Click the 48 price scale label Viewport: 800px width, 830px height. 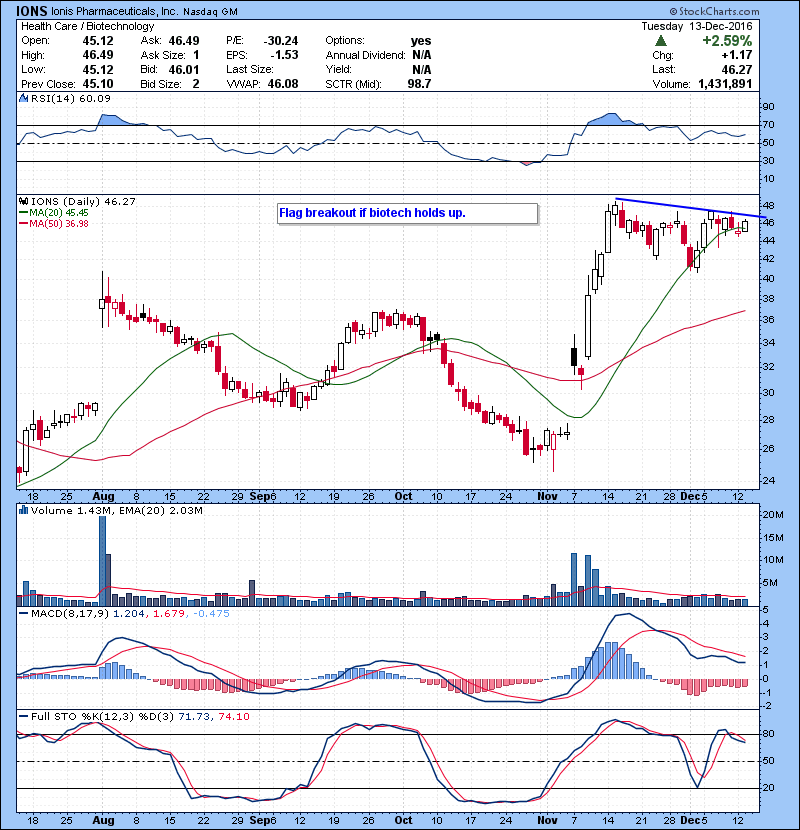(768, 205)
